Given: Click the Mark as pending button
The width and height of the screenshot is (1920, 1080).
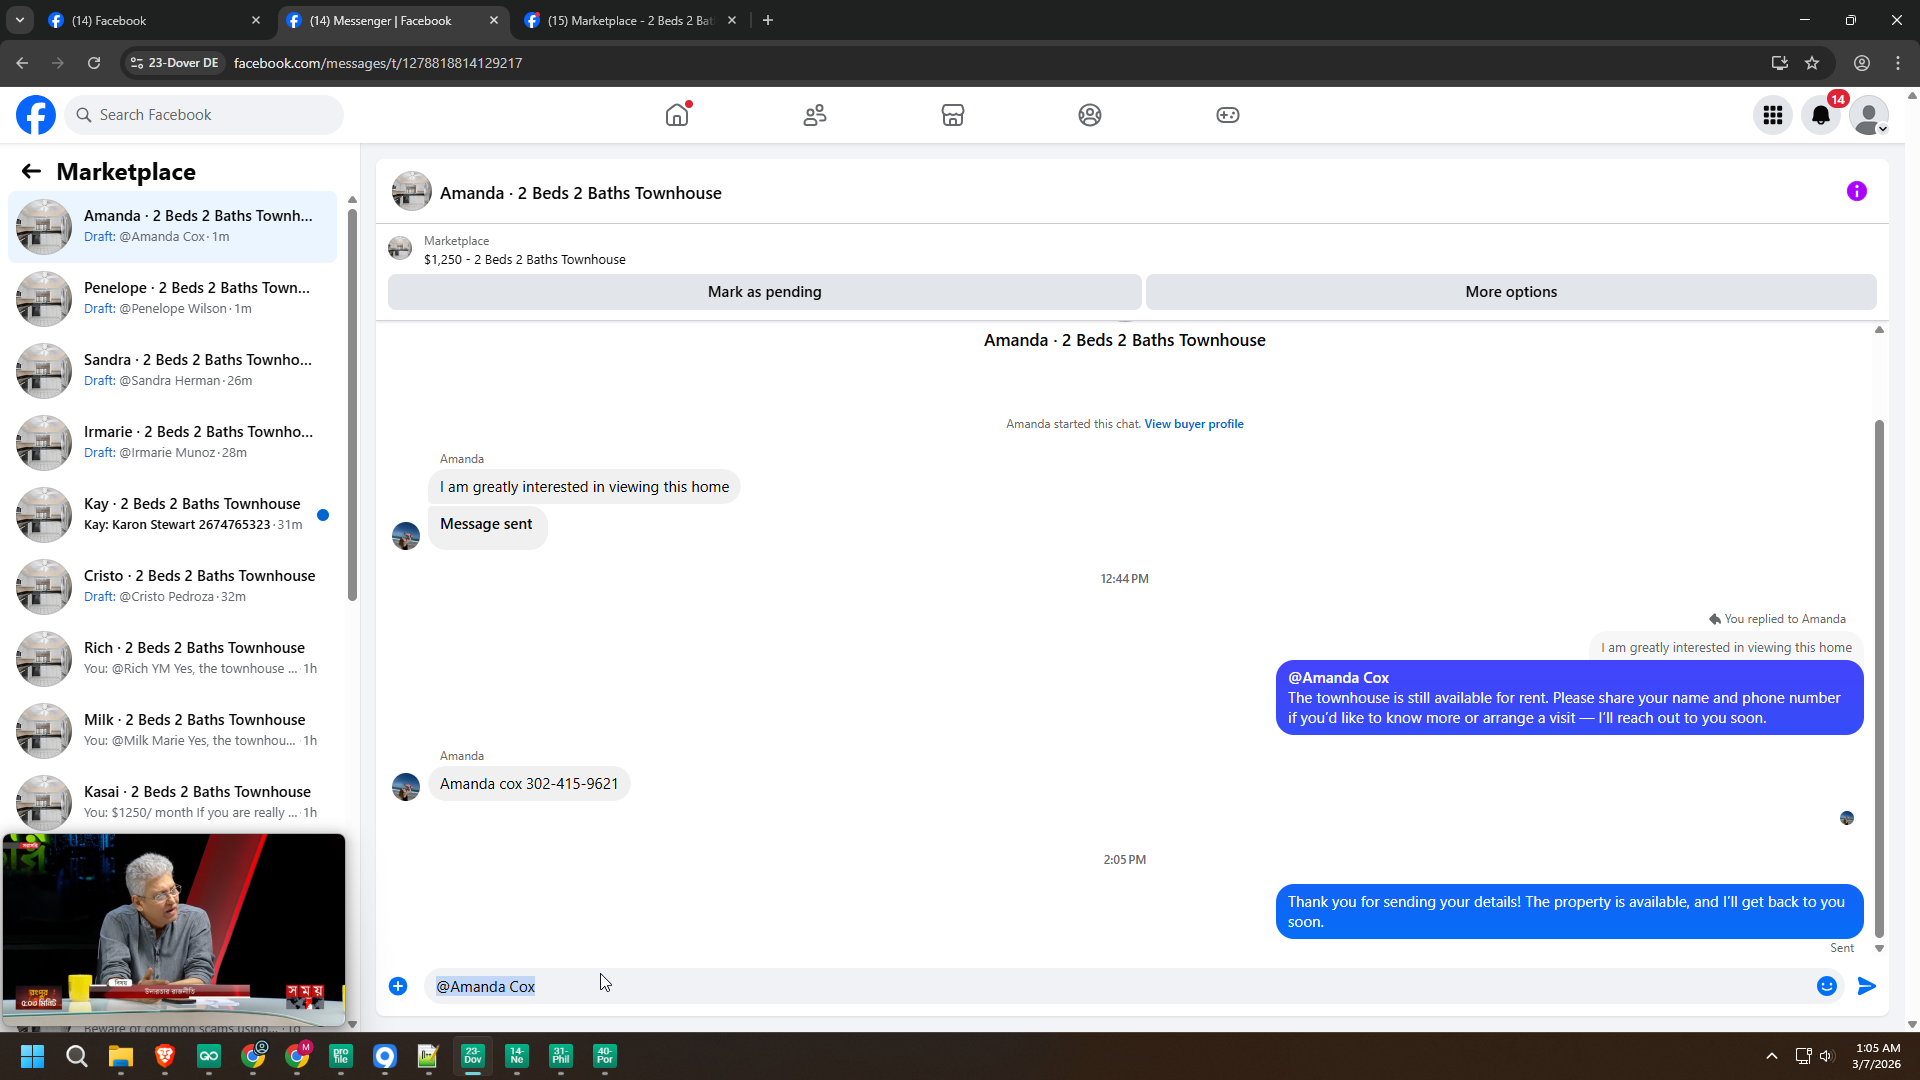Looking at the screenshot, I should pos(764,292).
